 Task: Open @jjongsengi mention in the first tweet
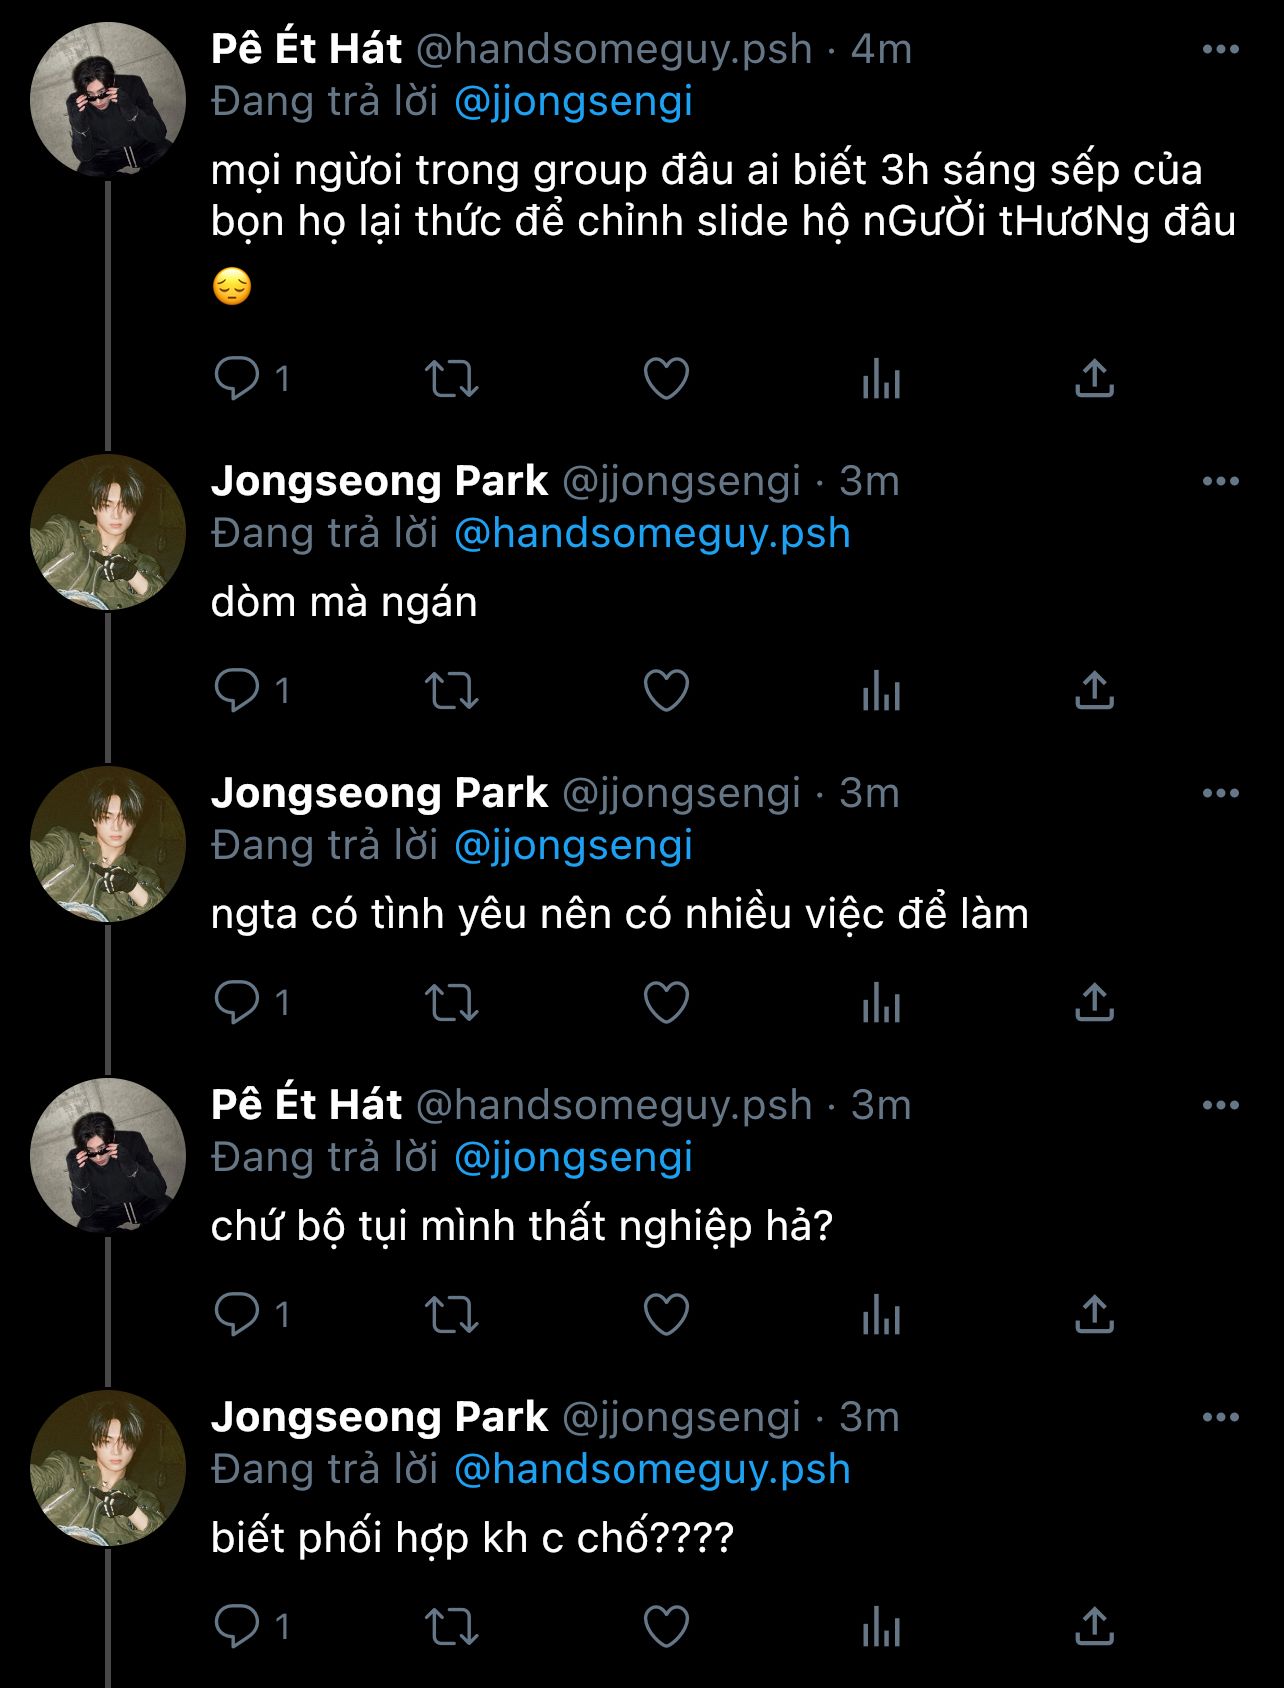click(573, 102)
